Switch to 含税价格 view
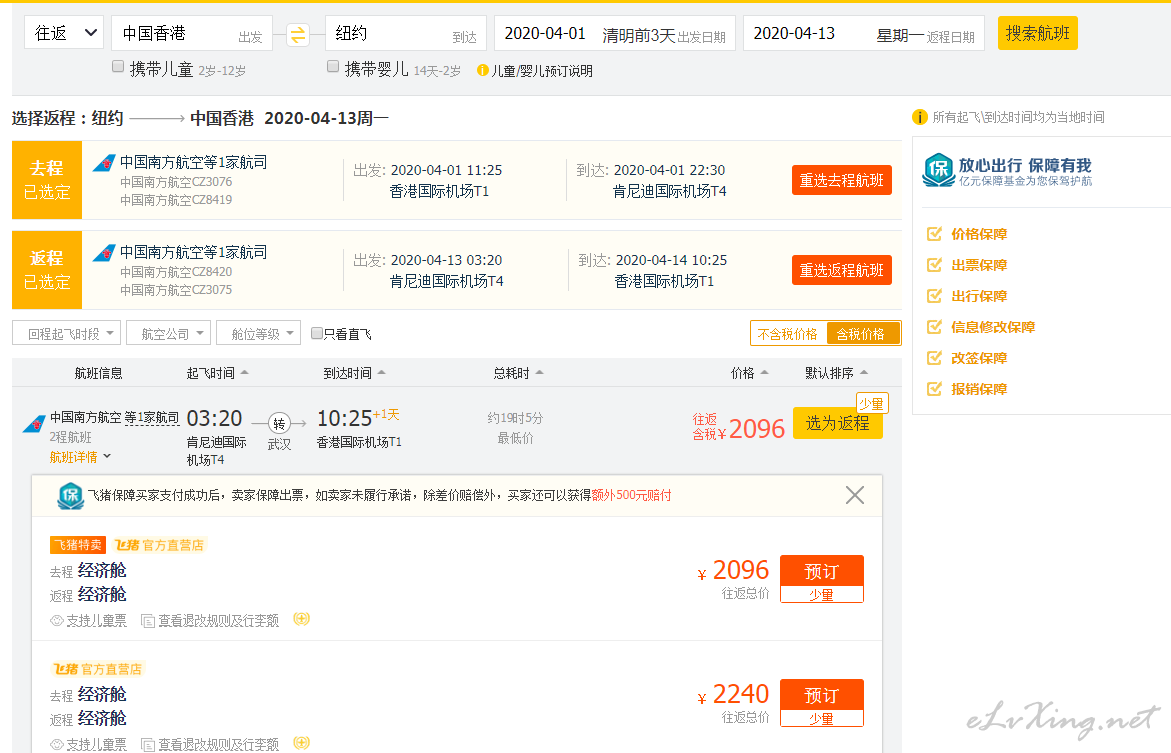Image resolution: width=1171 pixels, height=753 pixels. pyautogui.click(x=863, y=334)
